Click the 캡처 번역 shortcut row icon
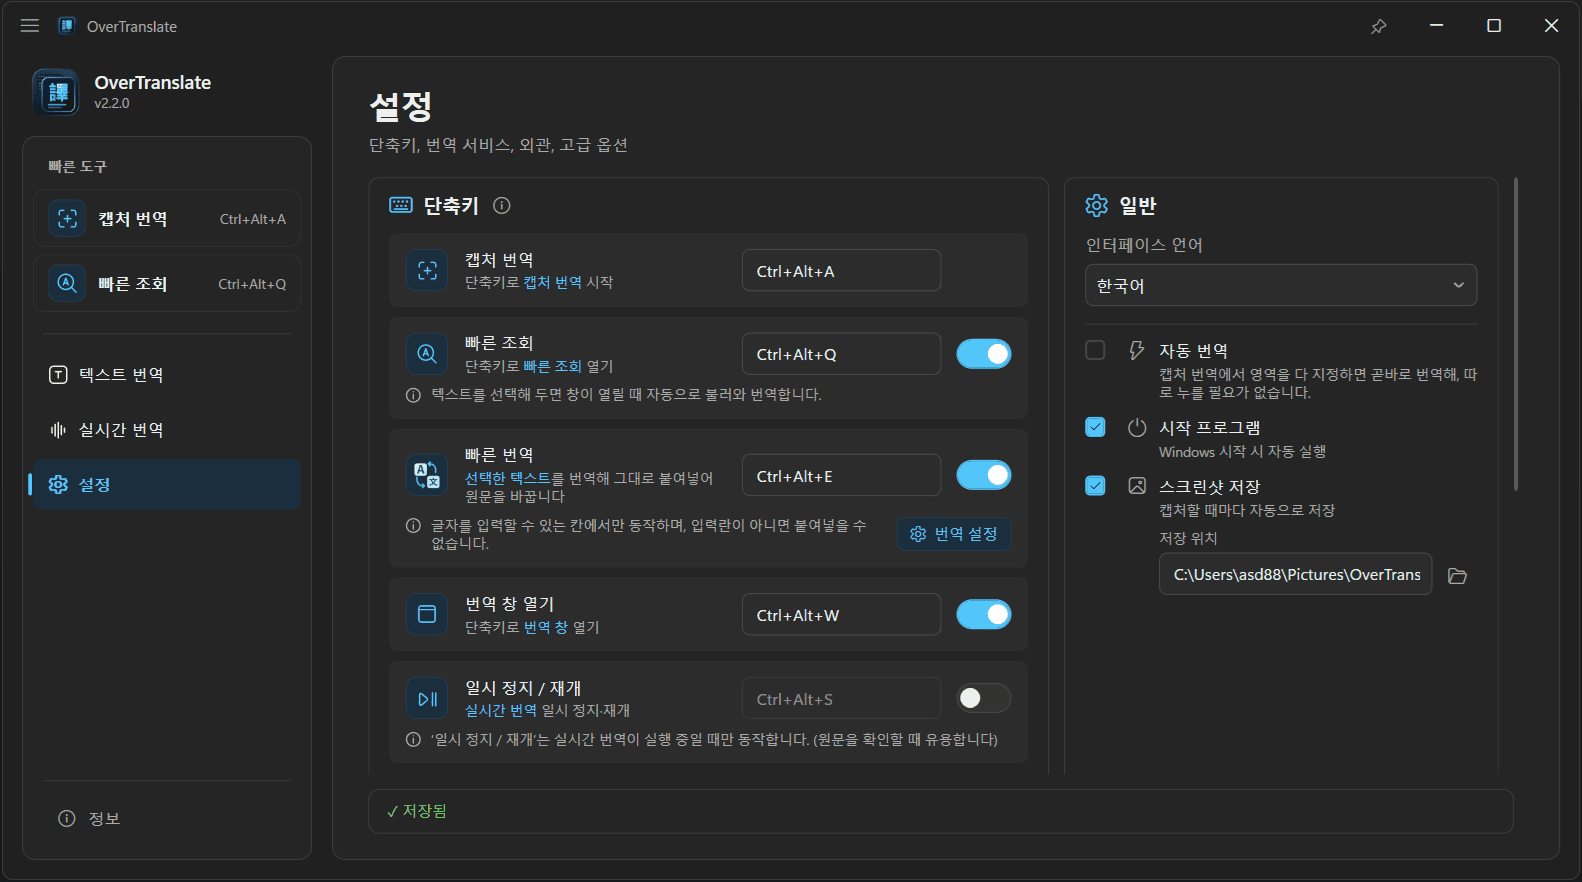 click(427, 271)
